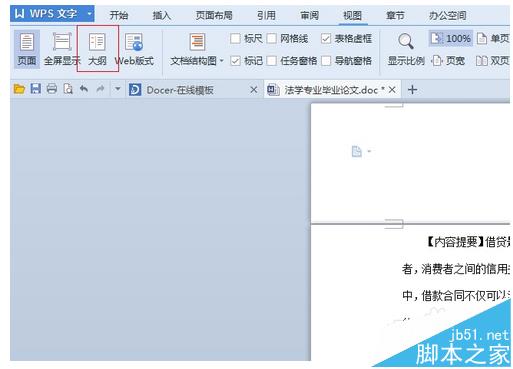This screenshot has width=513, height=369.
Task: Click the 【内容提要】 text in document
Action: [455, 241]
